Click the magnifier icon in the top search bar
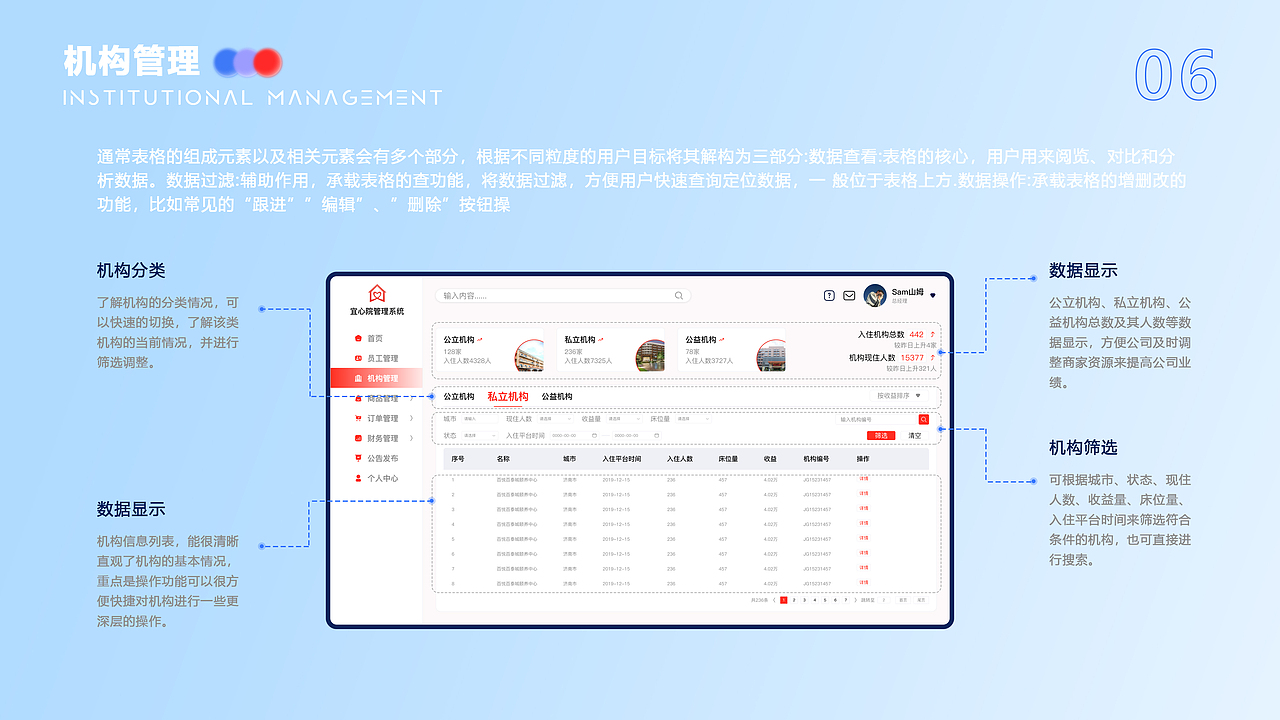This screenshot has width=1280, height=720. pos(679,296)
